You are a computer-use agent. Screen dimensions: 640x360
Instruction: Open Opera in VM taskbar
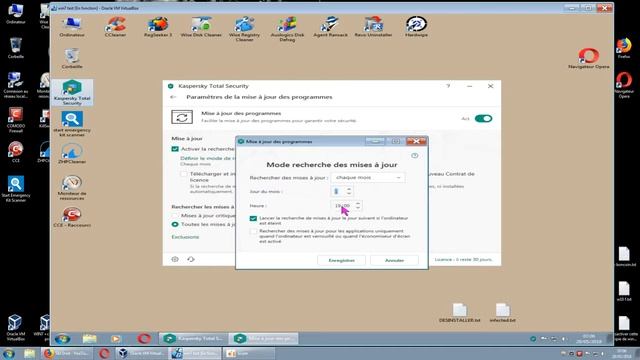pyautogui.click(x=143, y=338)
